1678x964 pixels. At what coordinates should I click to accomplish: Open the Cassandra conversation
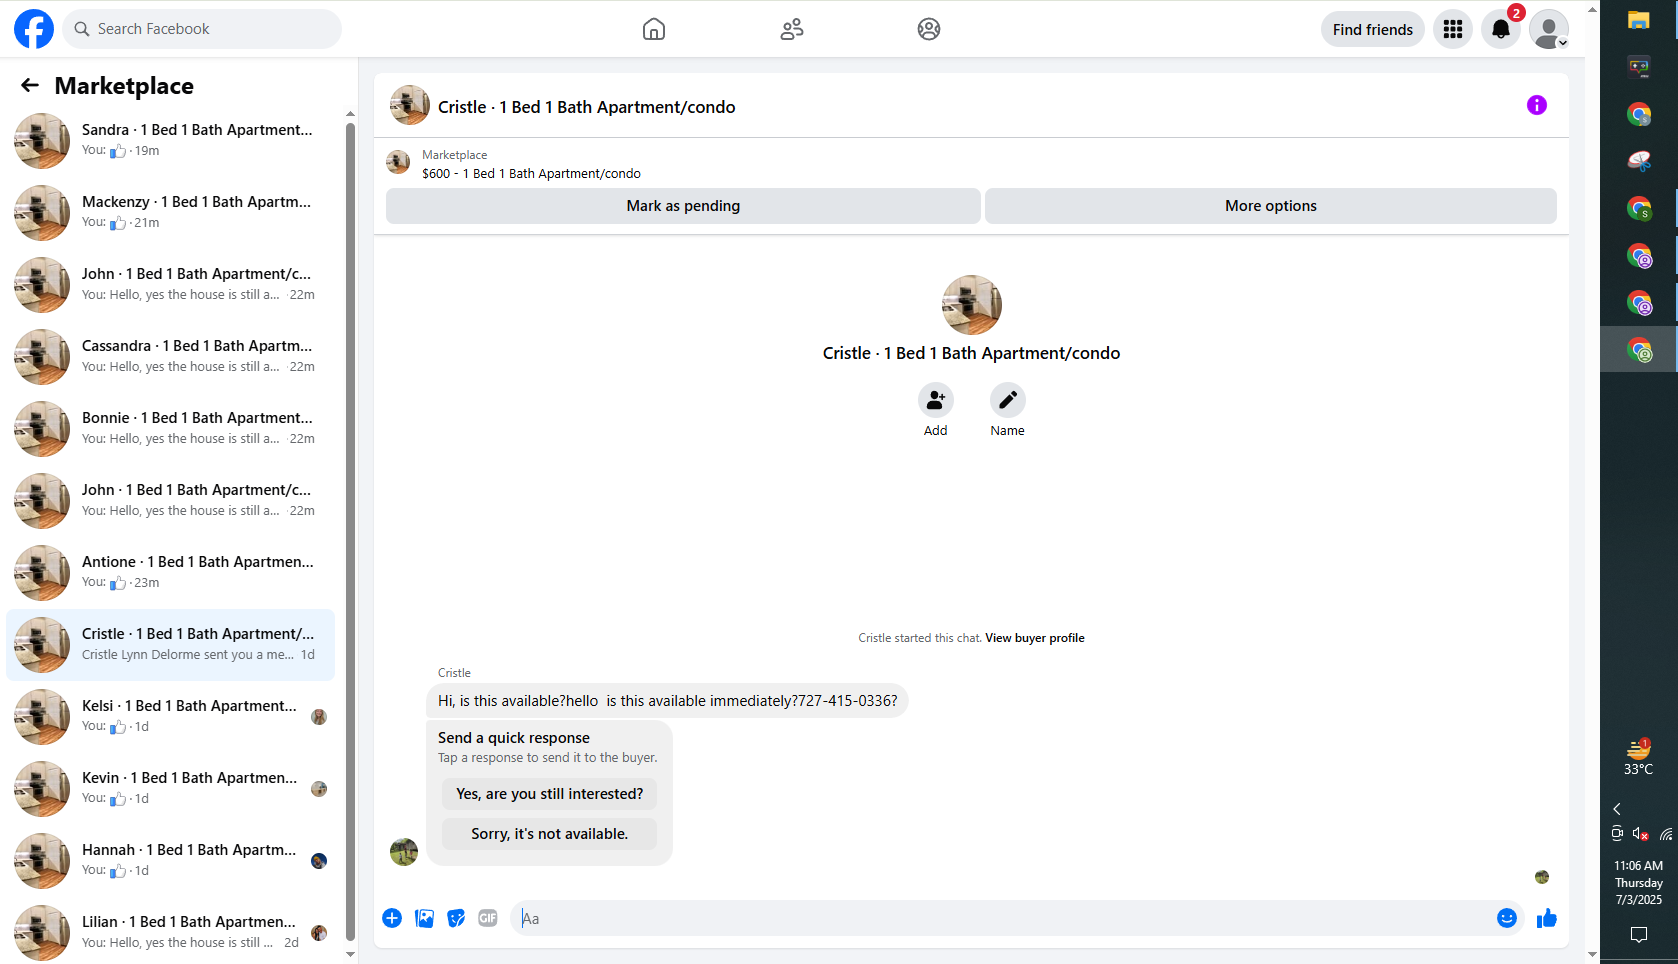click(171, 357)
